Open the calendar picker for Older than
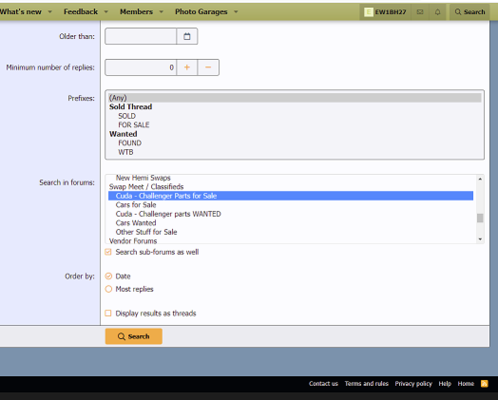Screen dimensions: 498x400 (x=187, y=36)
